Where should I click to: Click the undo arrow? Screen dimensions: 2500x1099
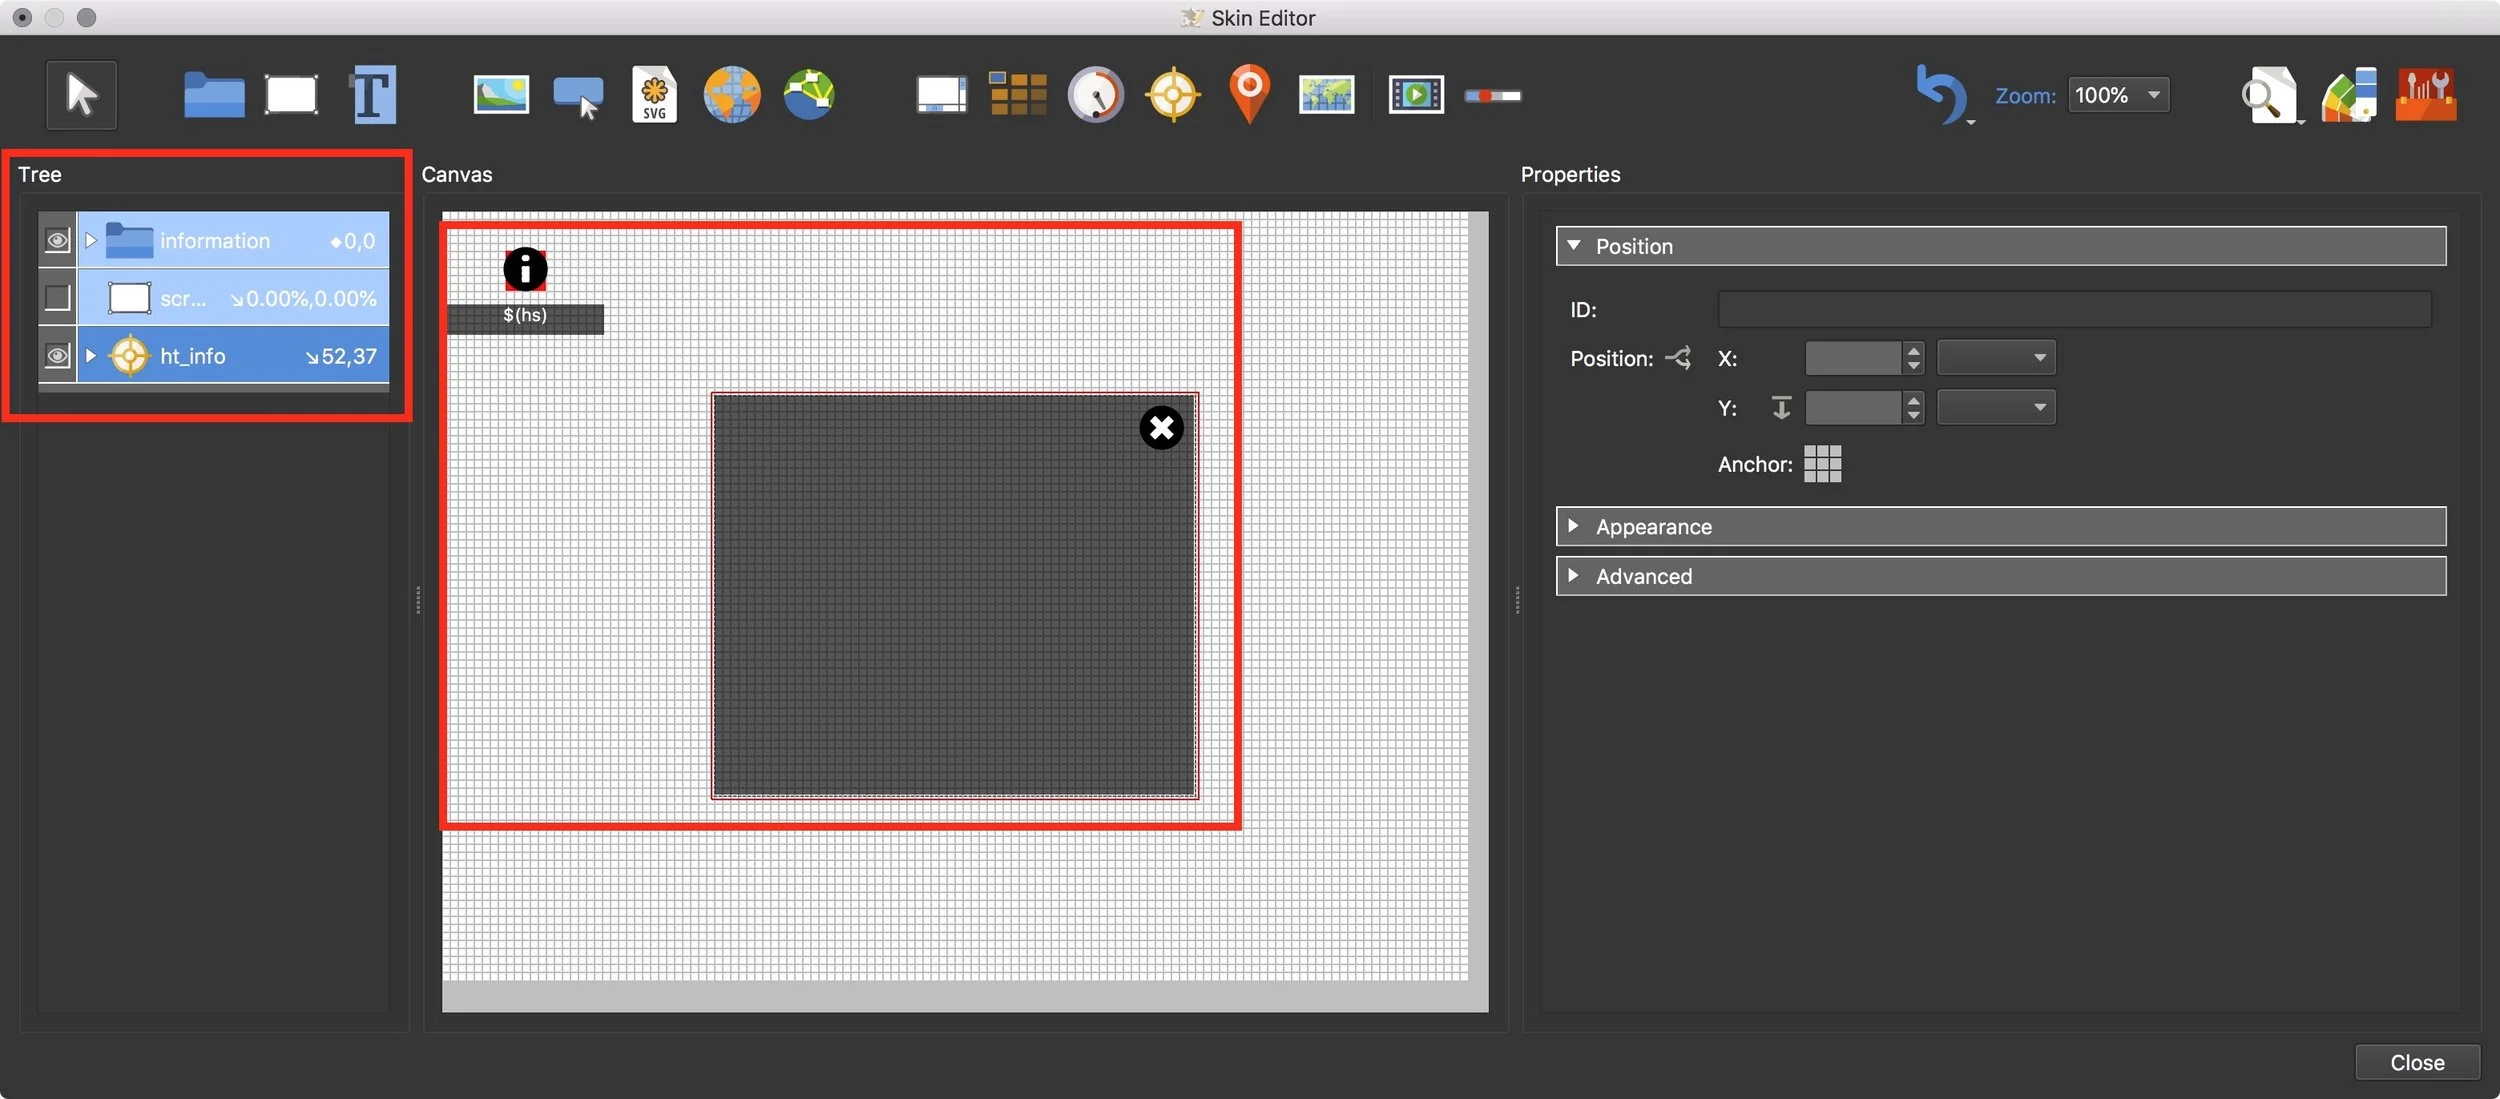(x=1940, y=94)
